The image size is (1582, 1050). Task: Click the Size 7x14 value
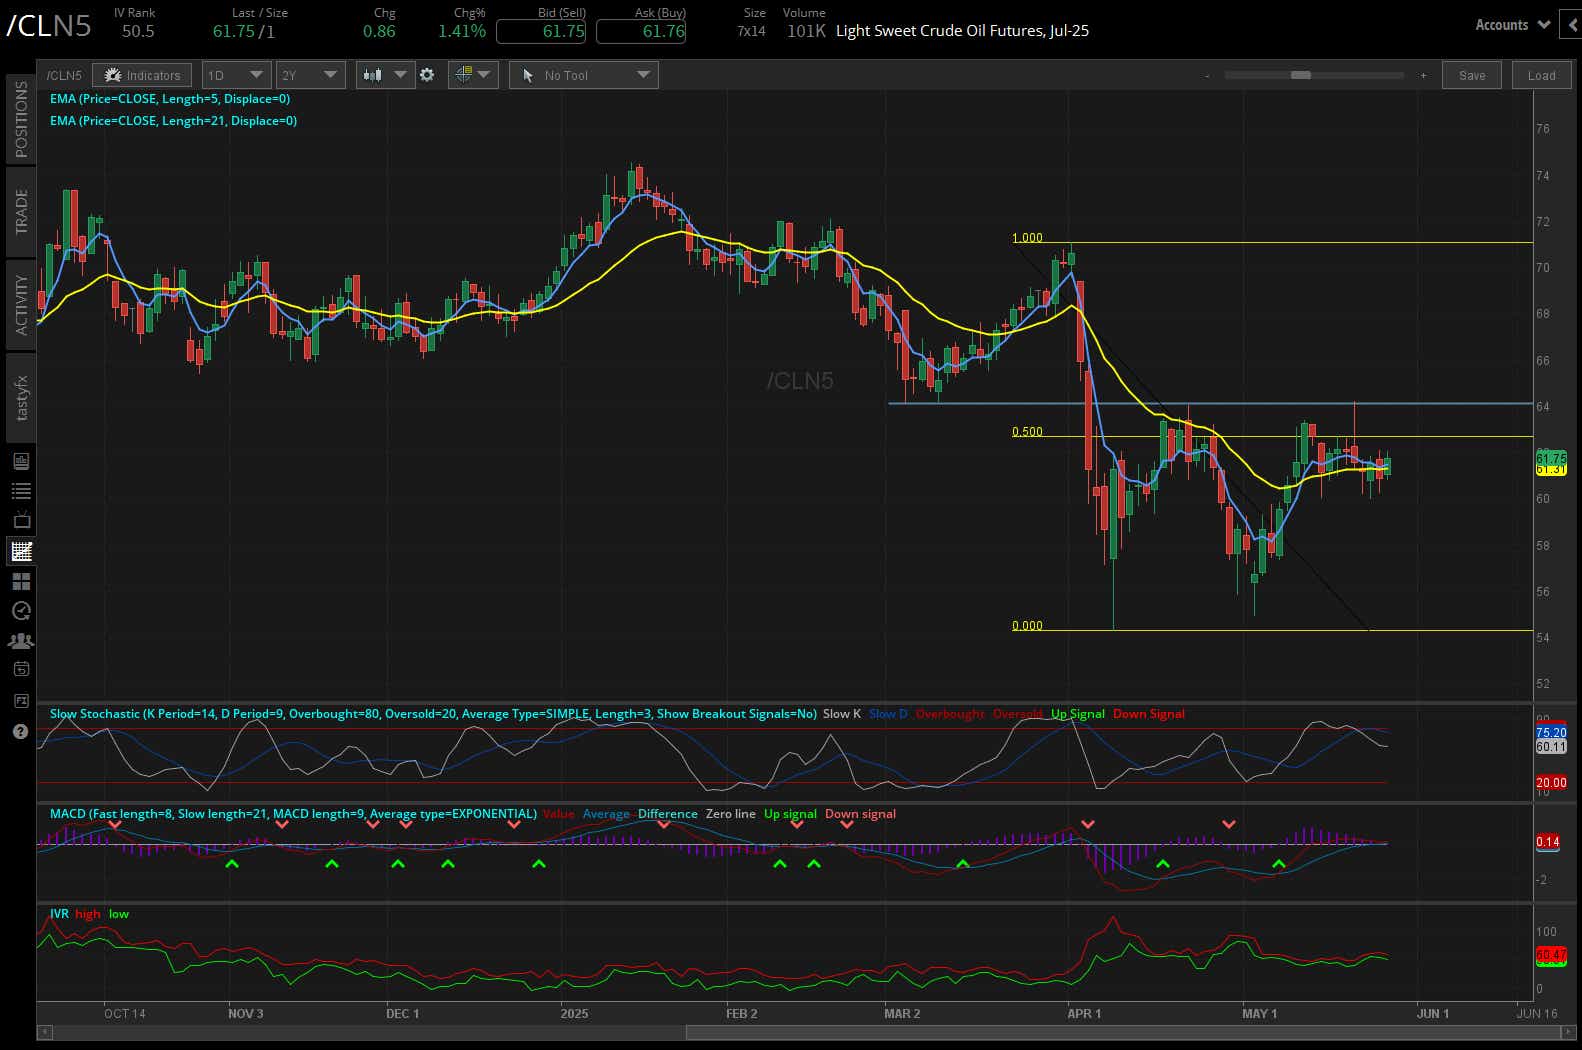tap(751, 31)
